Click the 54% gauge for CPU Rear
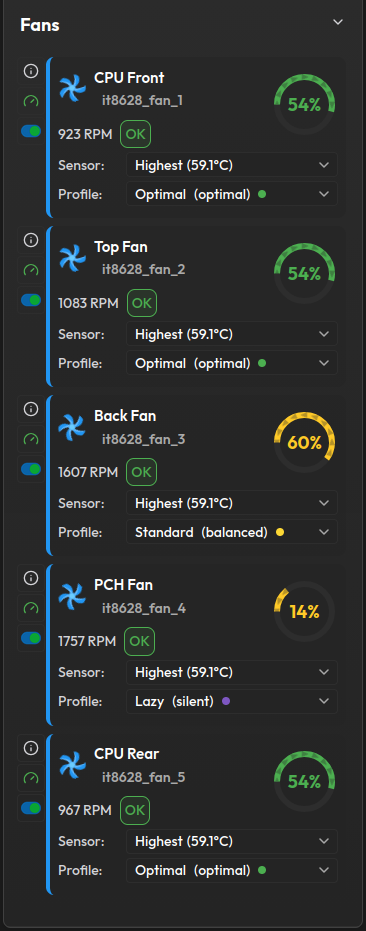 pos(304,781)
